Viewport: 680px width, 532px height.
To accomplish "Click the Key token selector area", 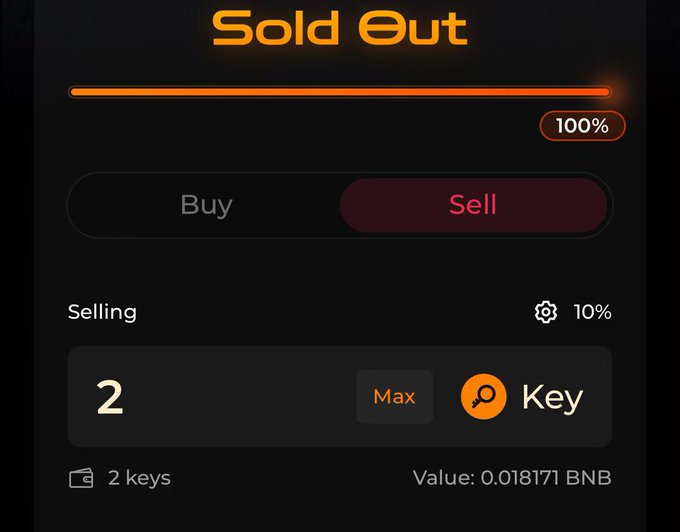I will (x=522, y=396).
